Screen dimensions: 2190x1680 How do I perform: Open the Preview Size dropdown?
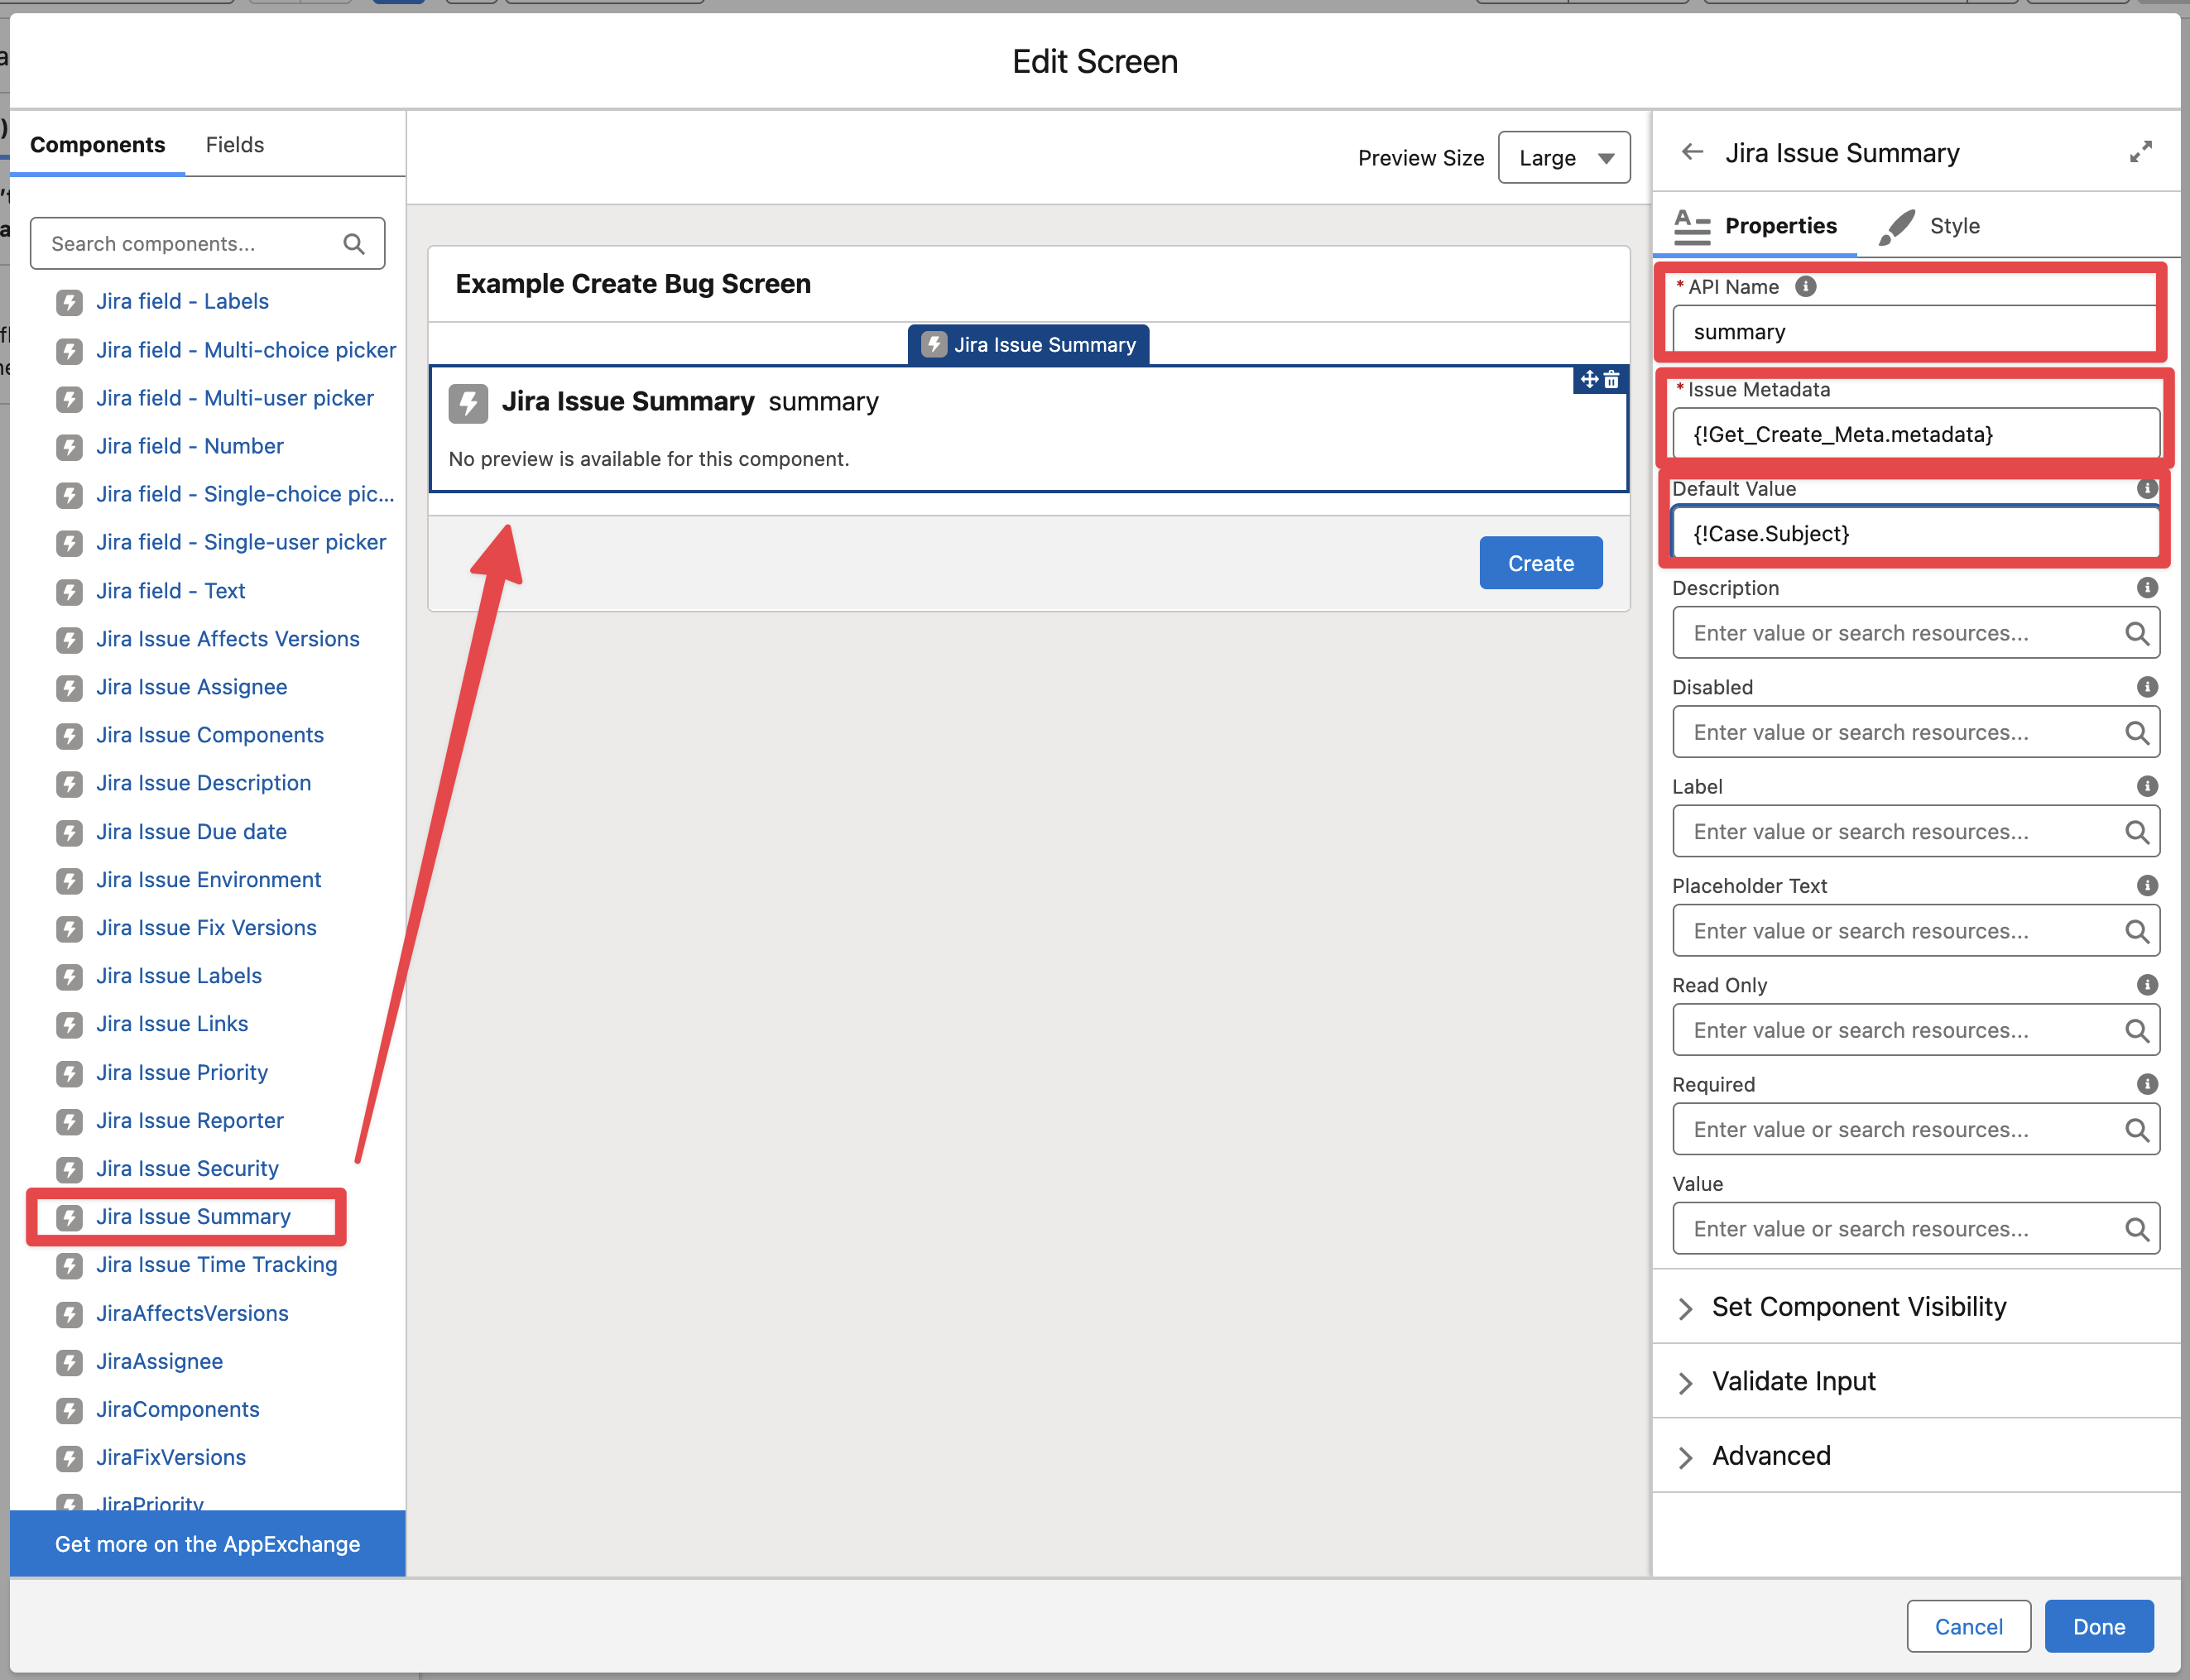tap(1564, 158)
